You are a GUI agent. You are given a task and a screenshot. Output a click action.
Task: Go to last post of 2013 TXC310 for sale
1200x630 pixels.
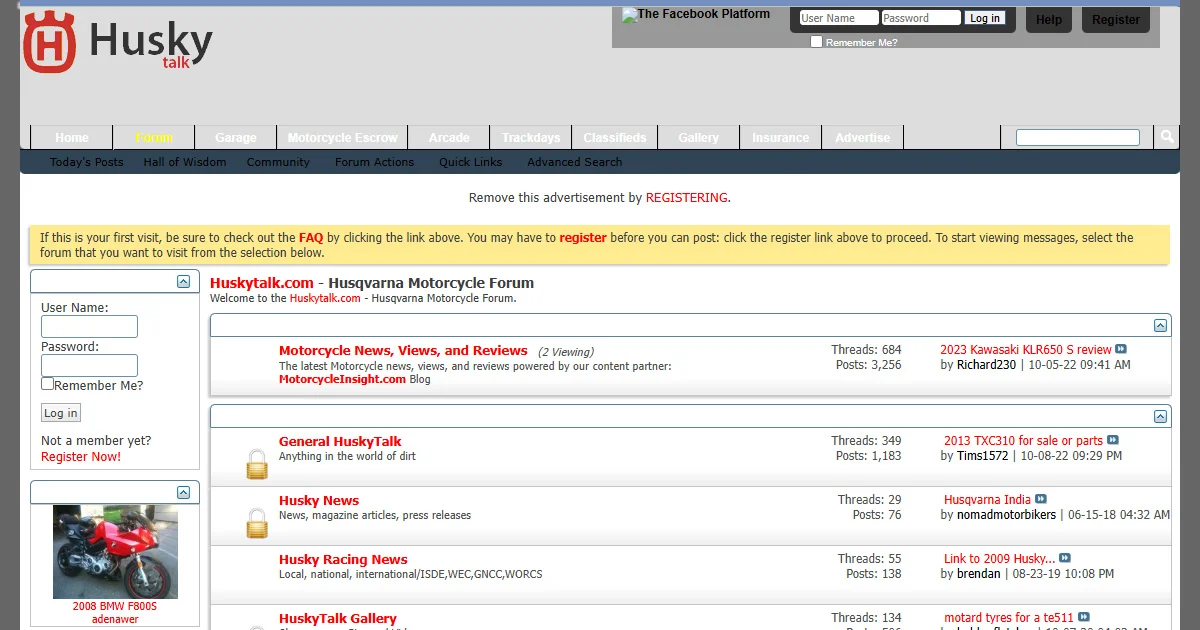[x=1113, y=440]
